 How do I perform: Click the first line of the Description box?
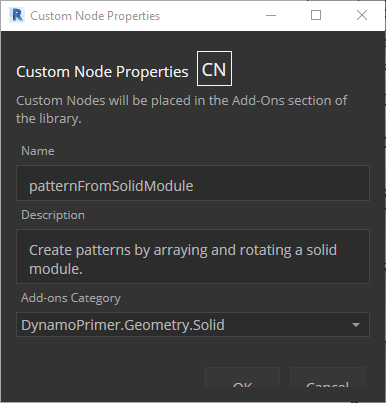pyautogui.click(x=183, y=250)
